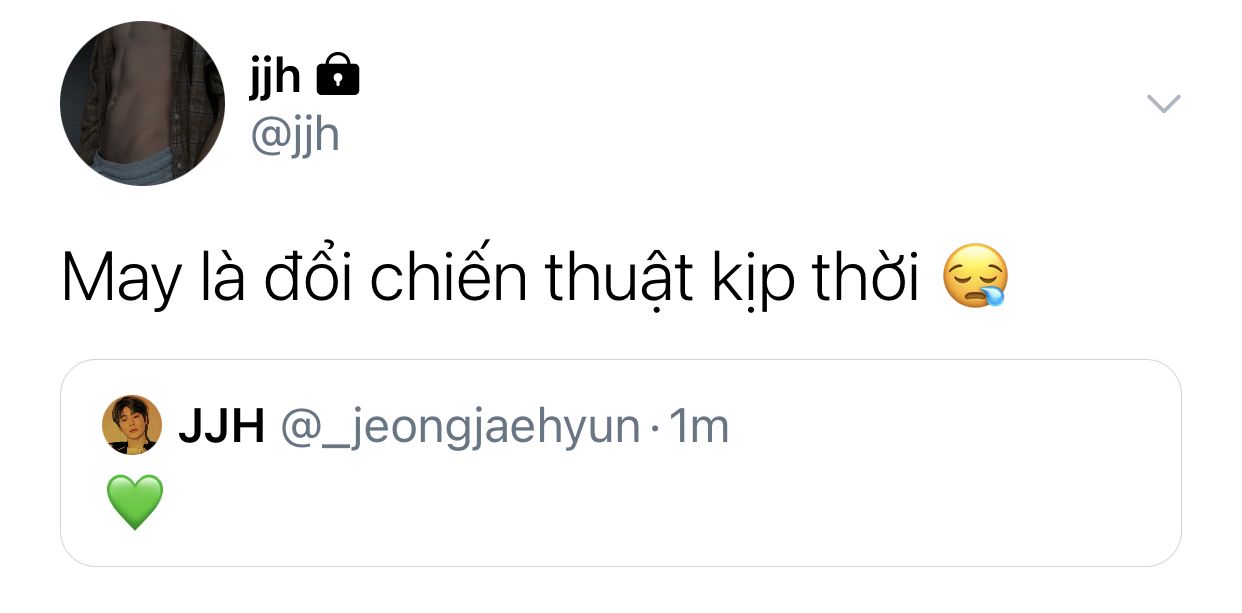The image size is (1242, 613).
Task: Click the padlock icon beside jjh
Action: pos(337,76)
